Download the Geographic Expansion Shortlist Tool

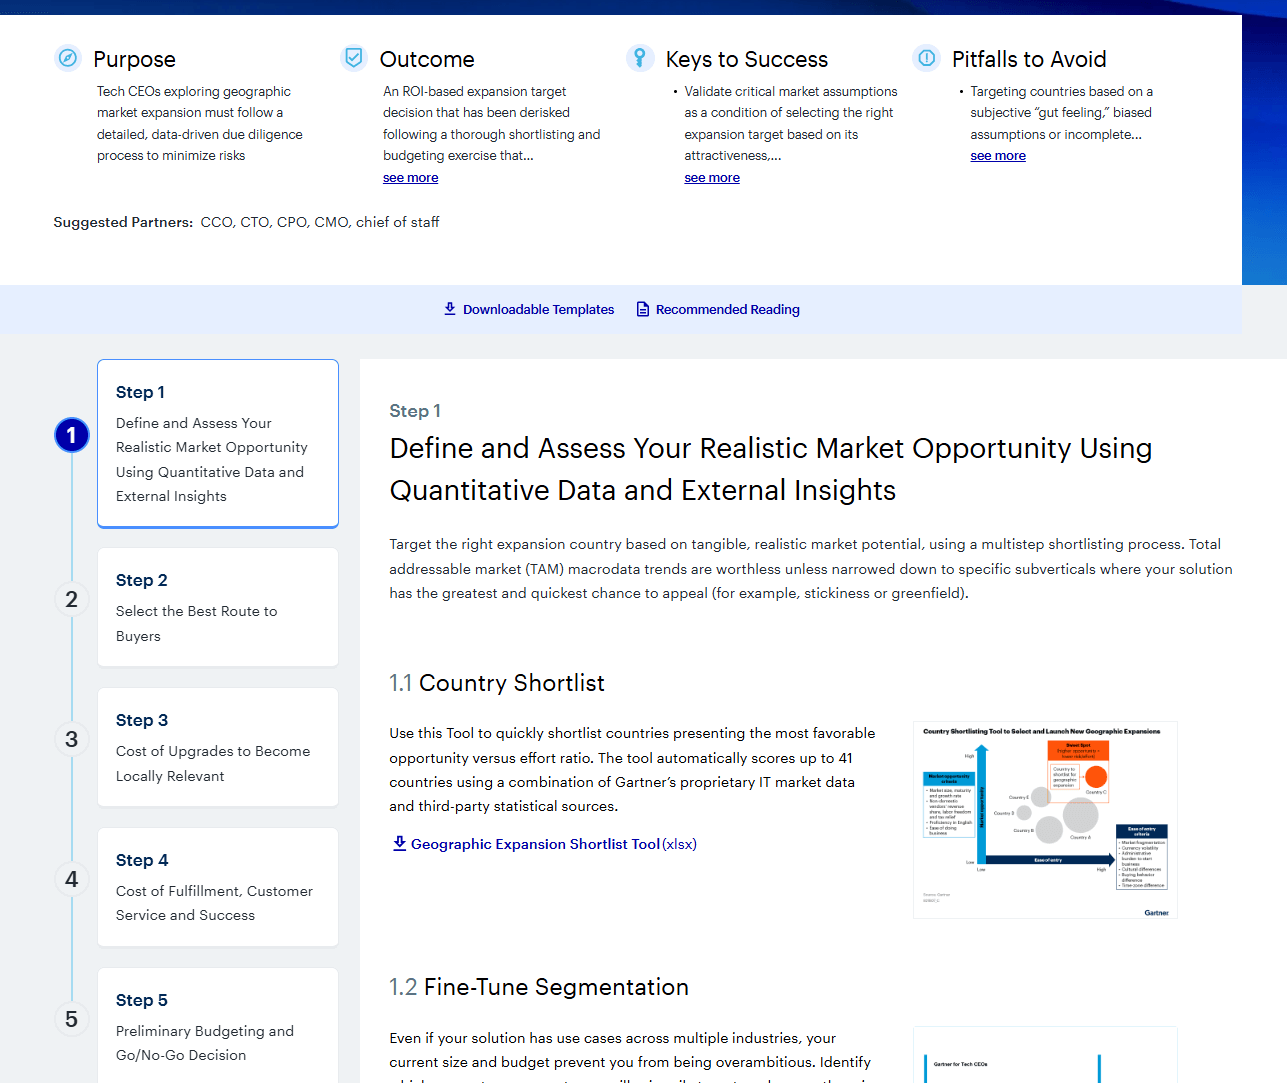pos(535,844)
